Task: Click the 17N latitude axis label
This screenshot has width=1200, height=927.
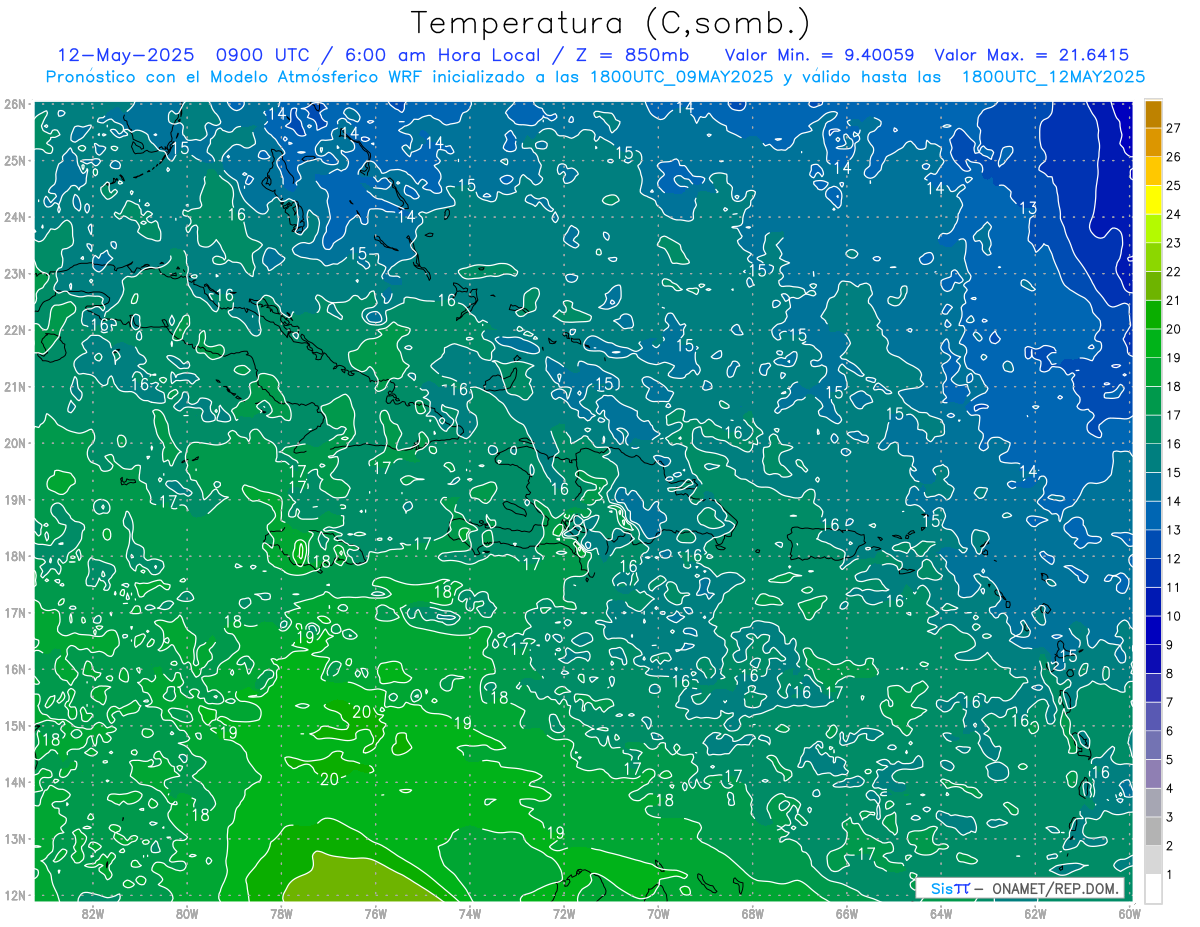Action: [14, 612]
